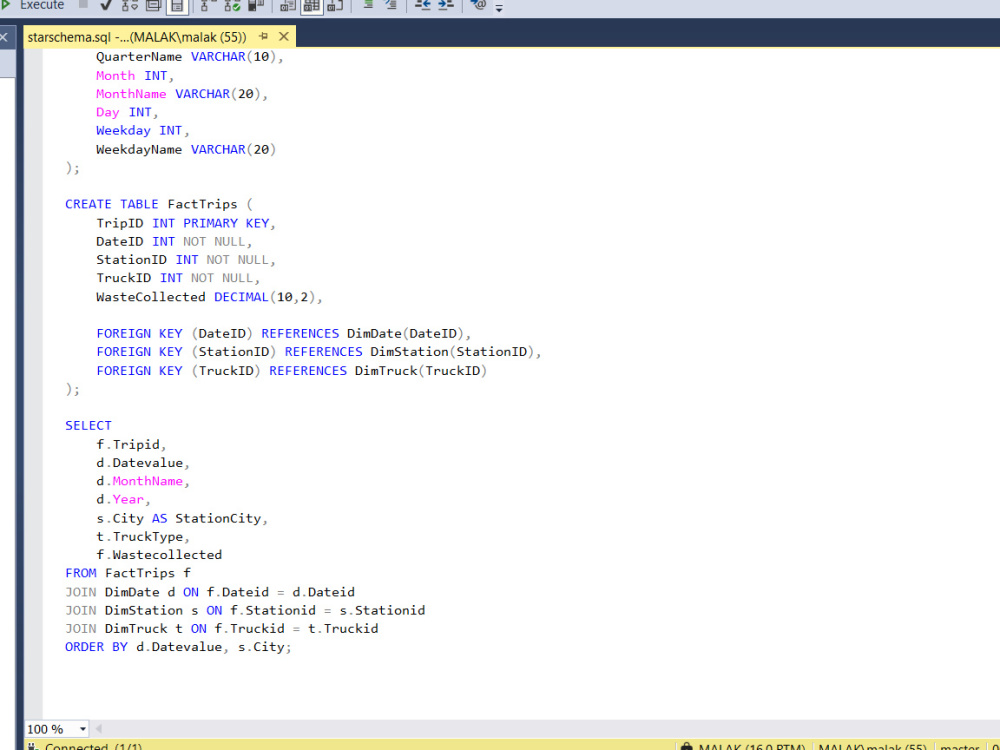This screenshot has width=1000, height=750.
Task: Click 'REFERENCES DimDate(DateID)' foreign key line
Action: tap(284, 334)
